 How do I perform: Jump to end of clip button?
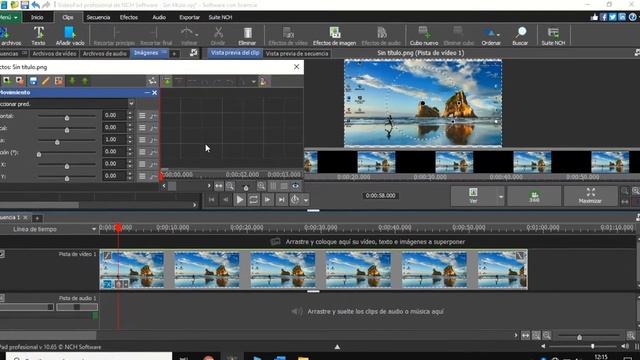tap(281, 200)
